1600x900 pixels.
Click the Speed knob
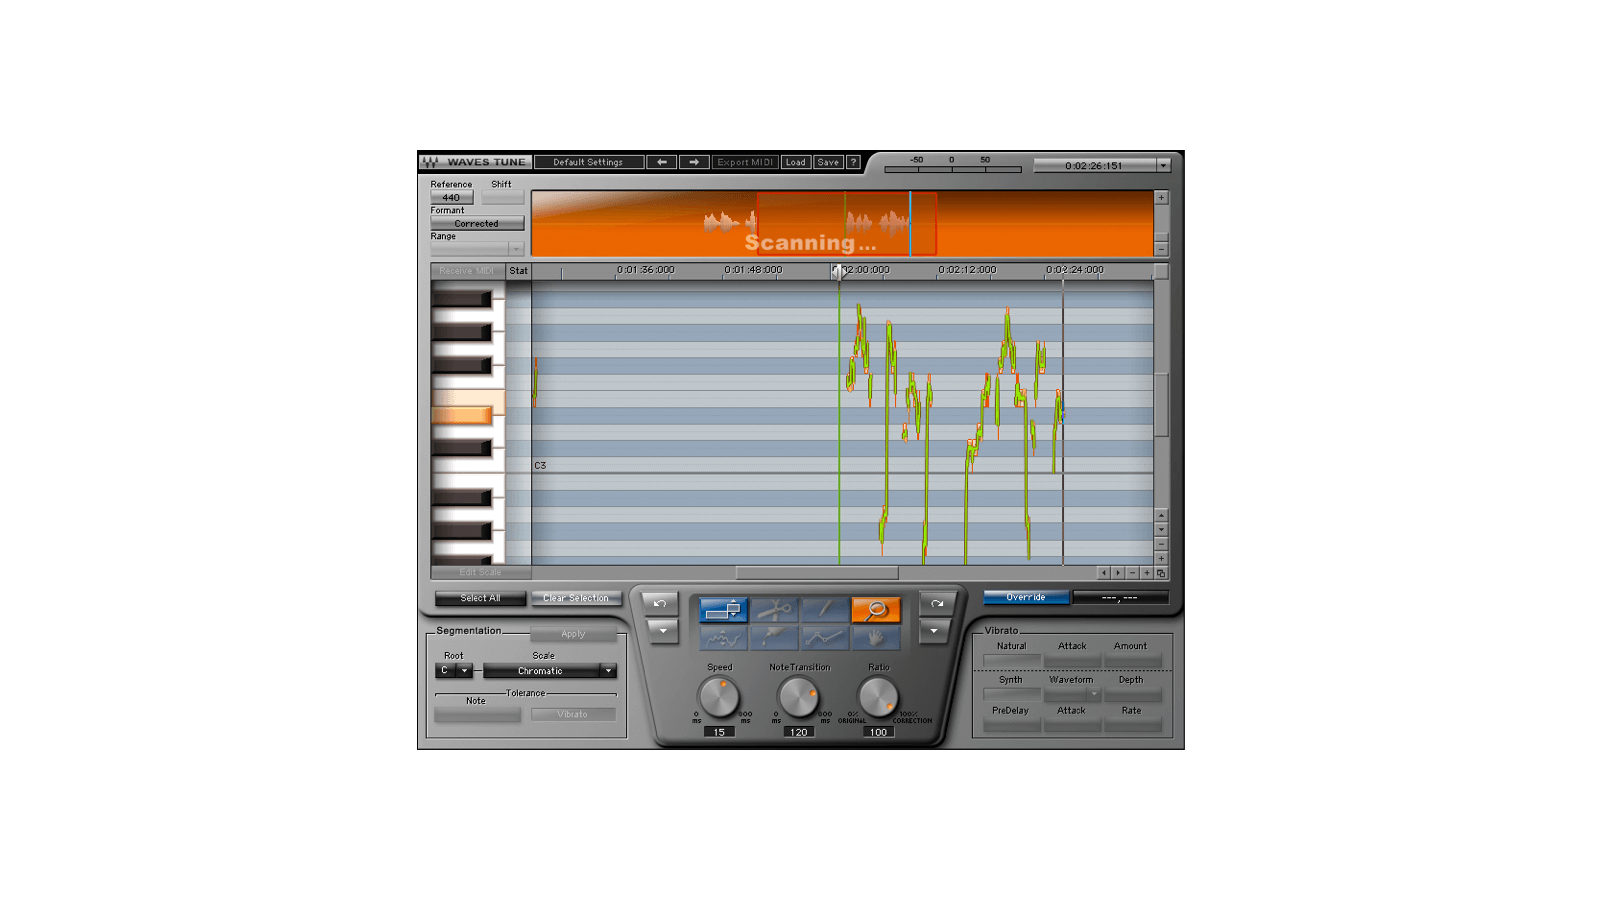coord(718,697)
